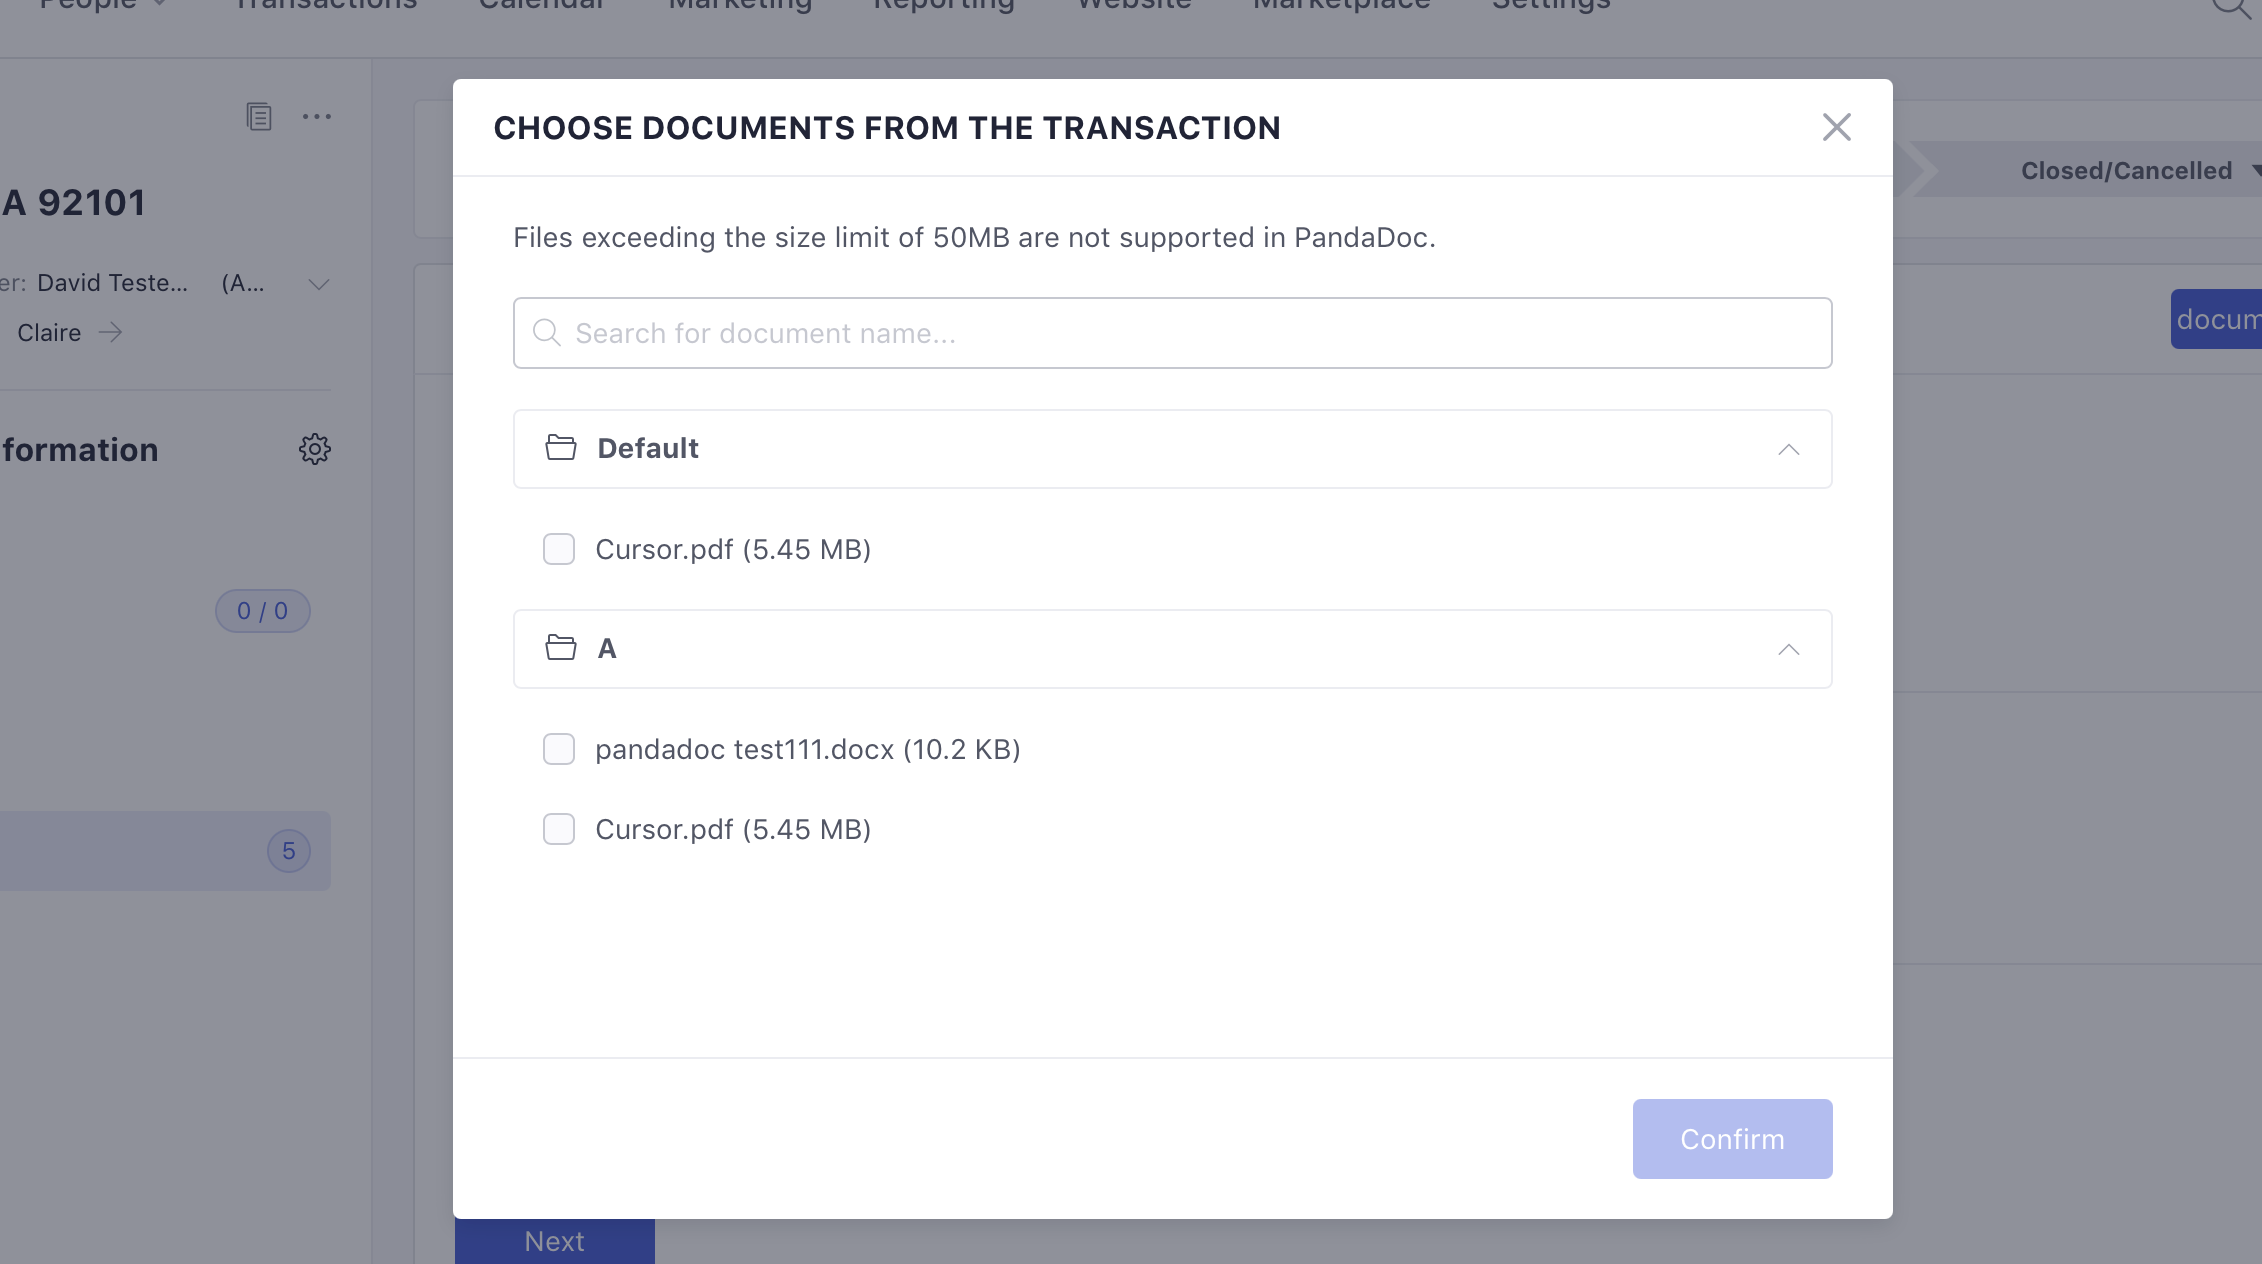Click the folder icon next to Default
The height and width of the screenshot is (1264, 2262).
click(x=561, y=448)
